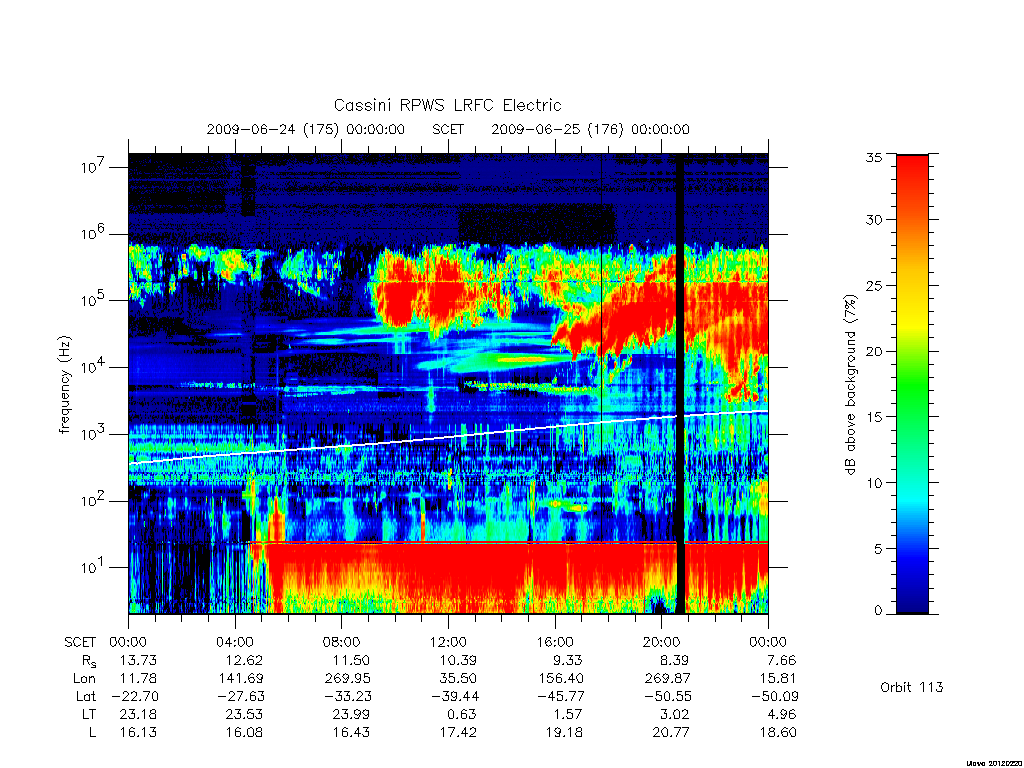Click the color bar tick value '25'
This screenshot has height=768, width=1024.
coord(873,286)
